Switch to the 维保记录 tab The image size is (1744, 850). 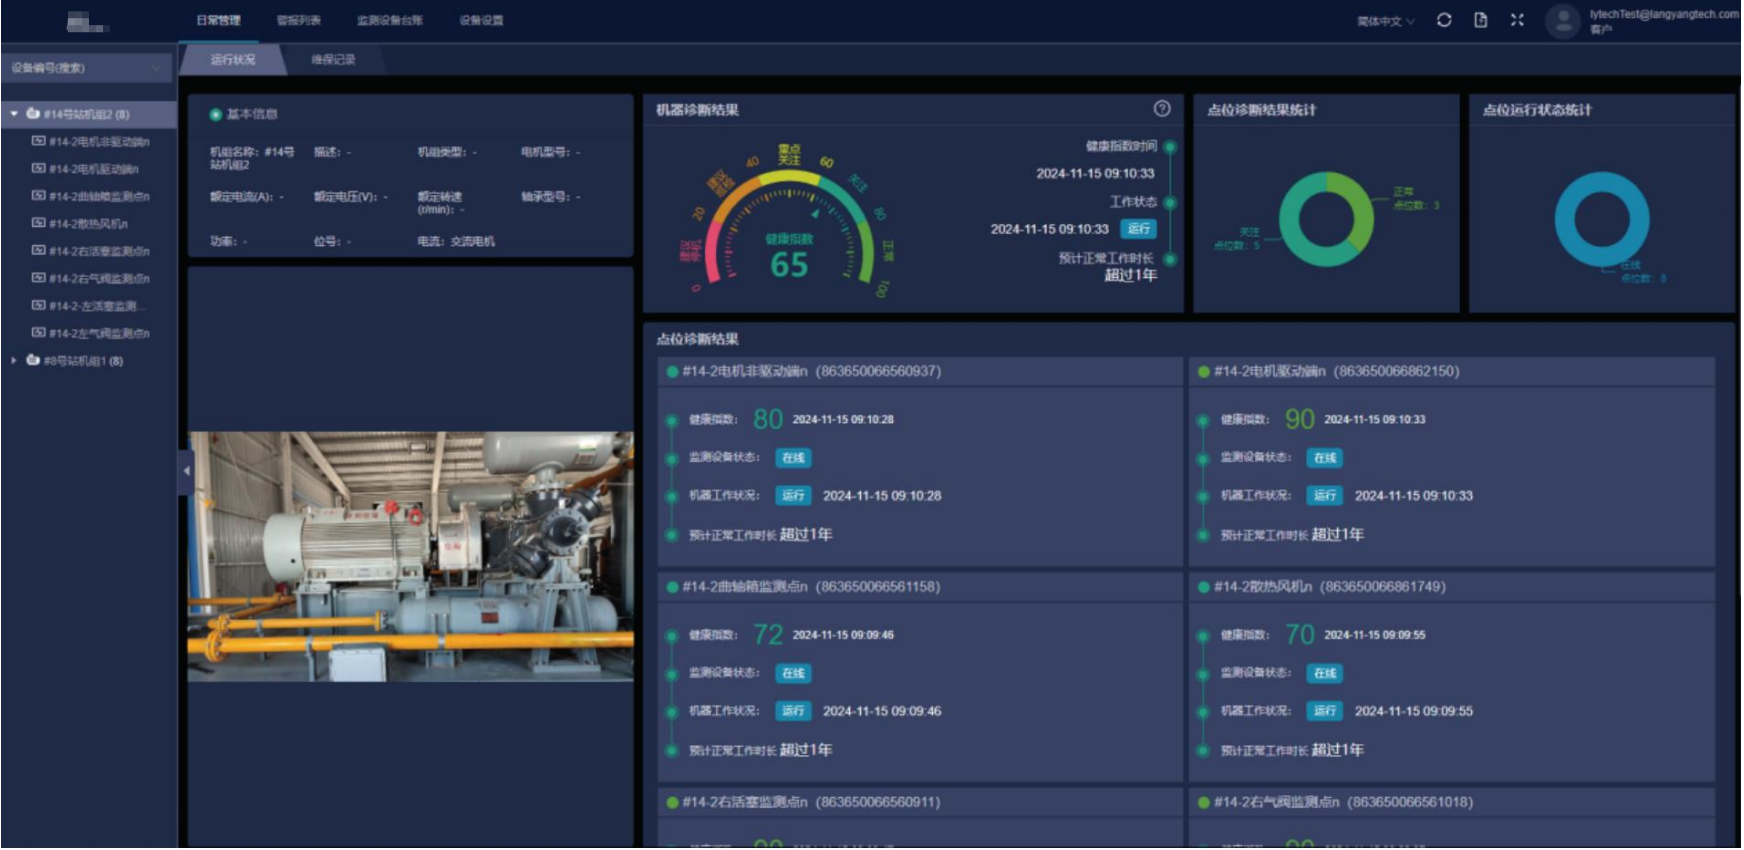click(333, 60)
